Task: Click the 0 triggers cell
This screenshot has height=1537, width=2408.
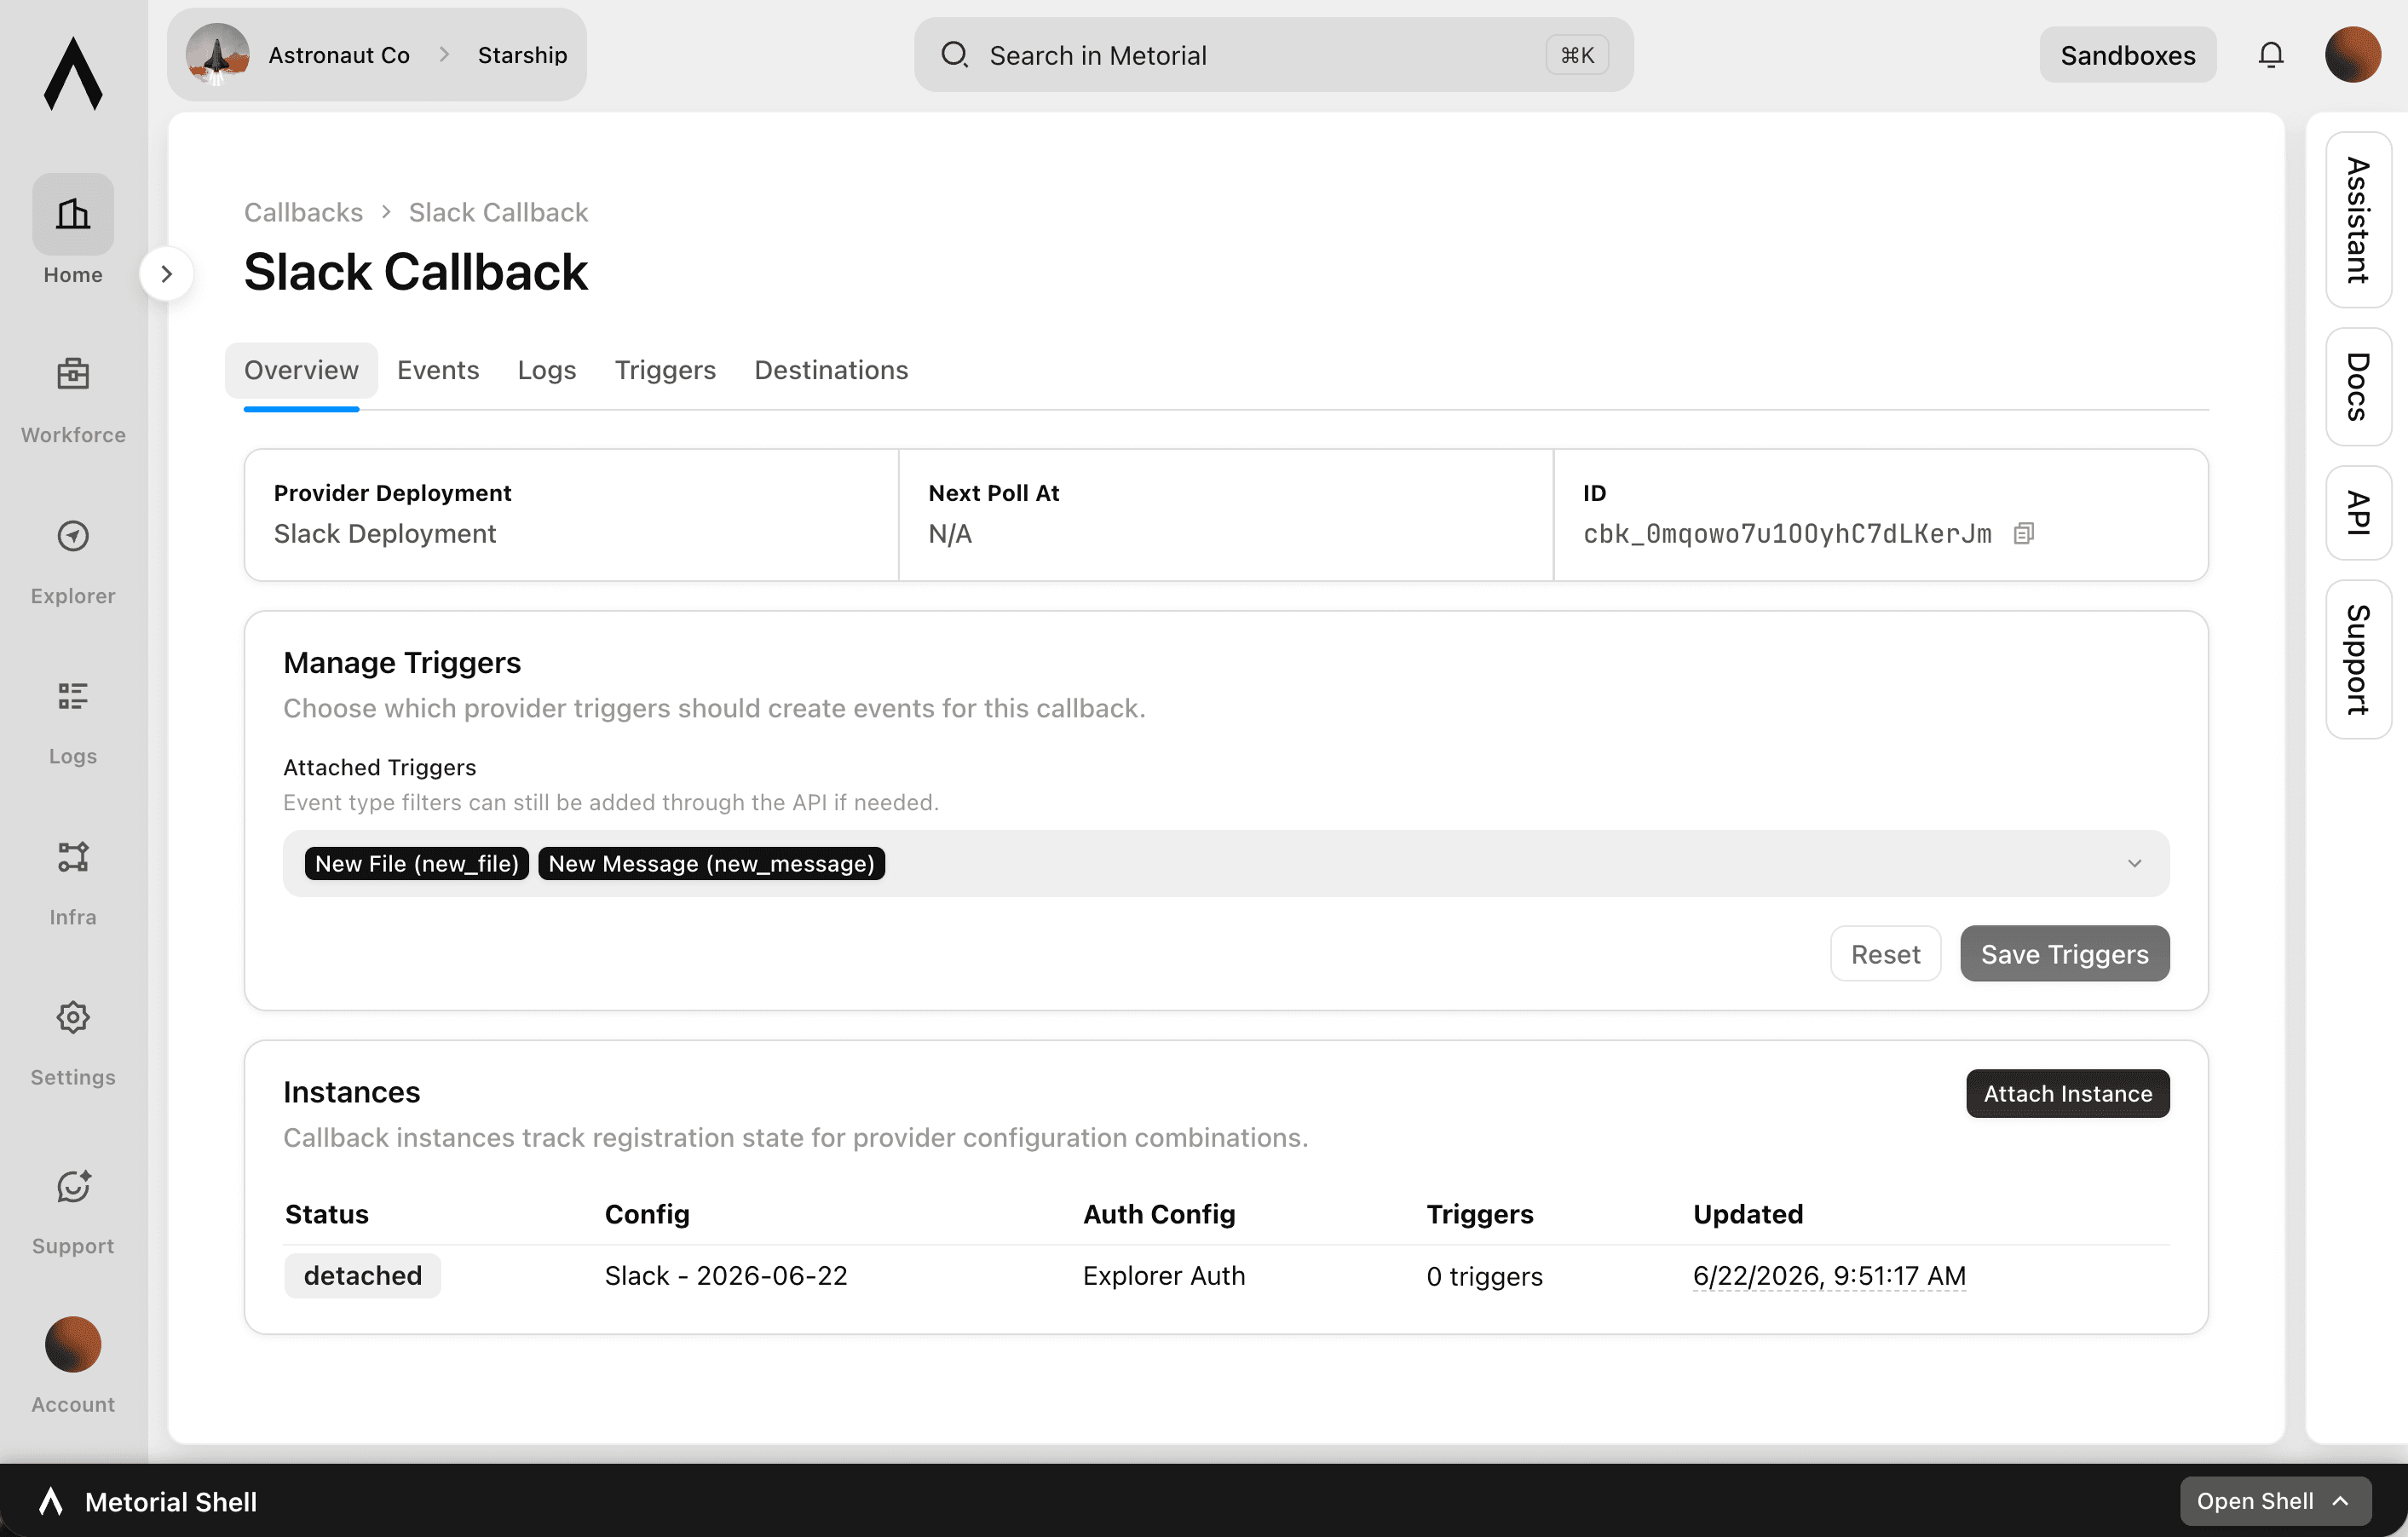Action: [1484, 1276]
